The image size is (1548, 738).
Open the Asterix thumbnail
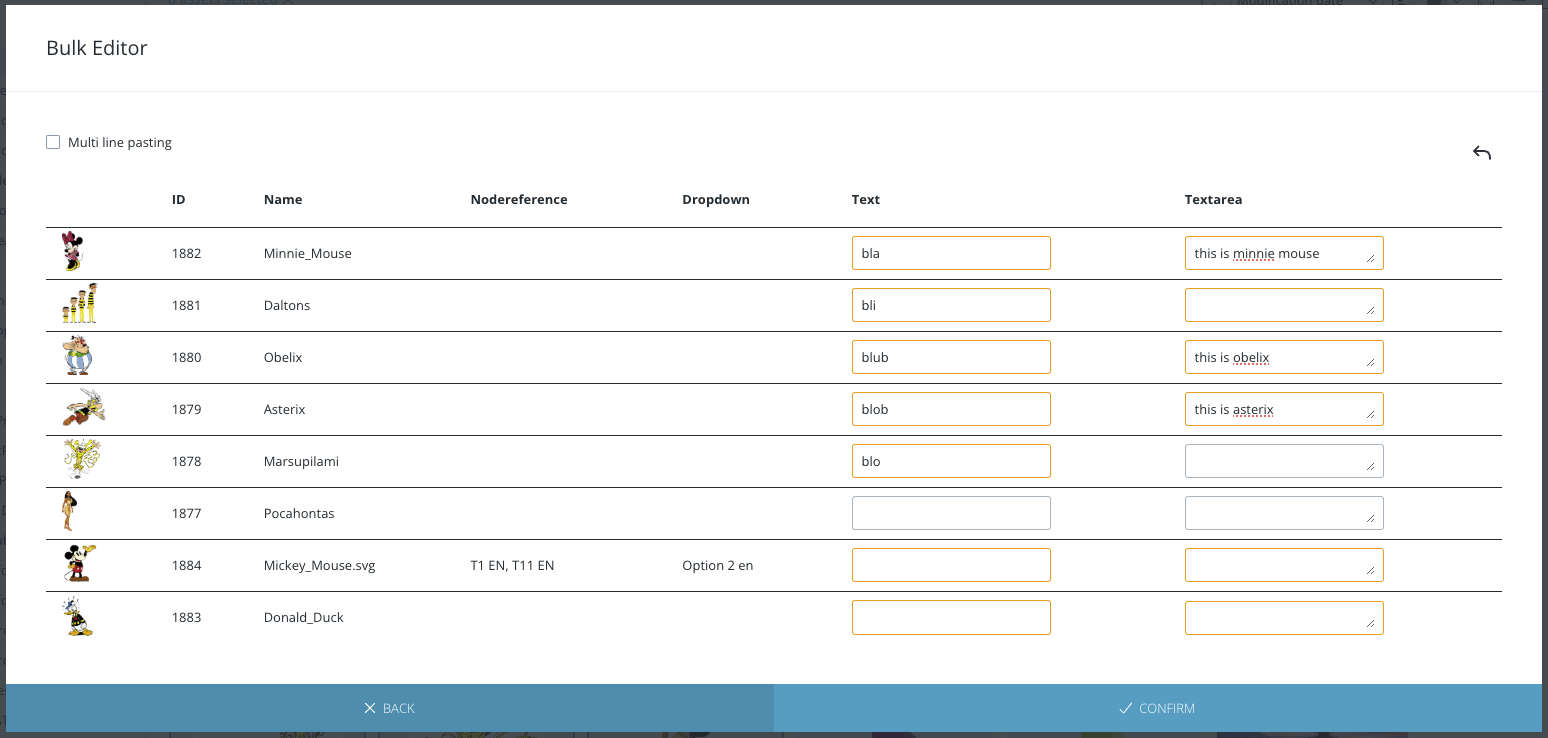coord(84,408)
